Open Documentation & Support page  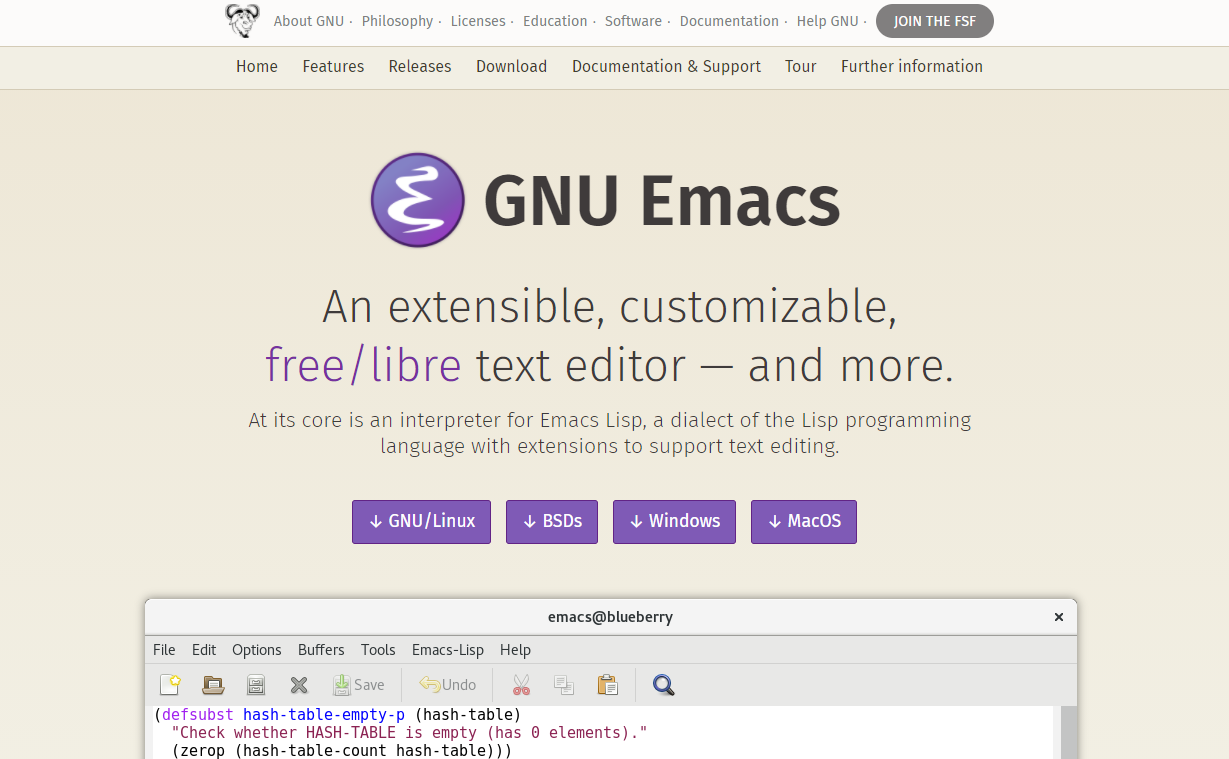(666, 67)
